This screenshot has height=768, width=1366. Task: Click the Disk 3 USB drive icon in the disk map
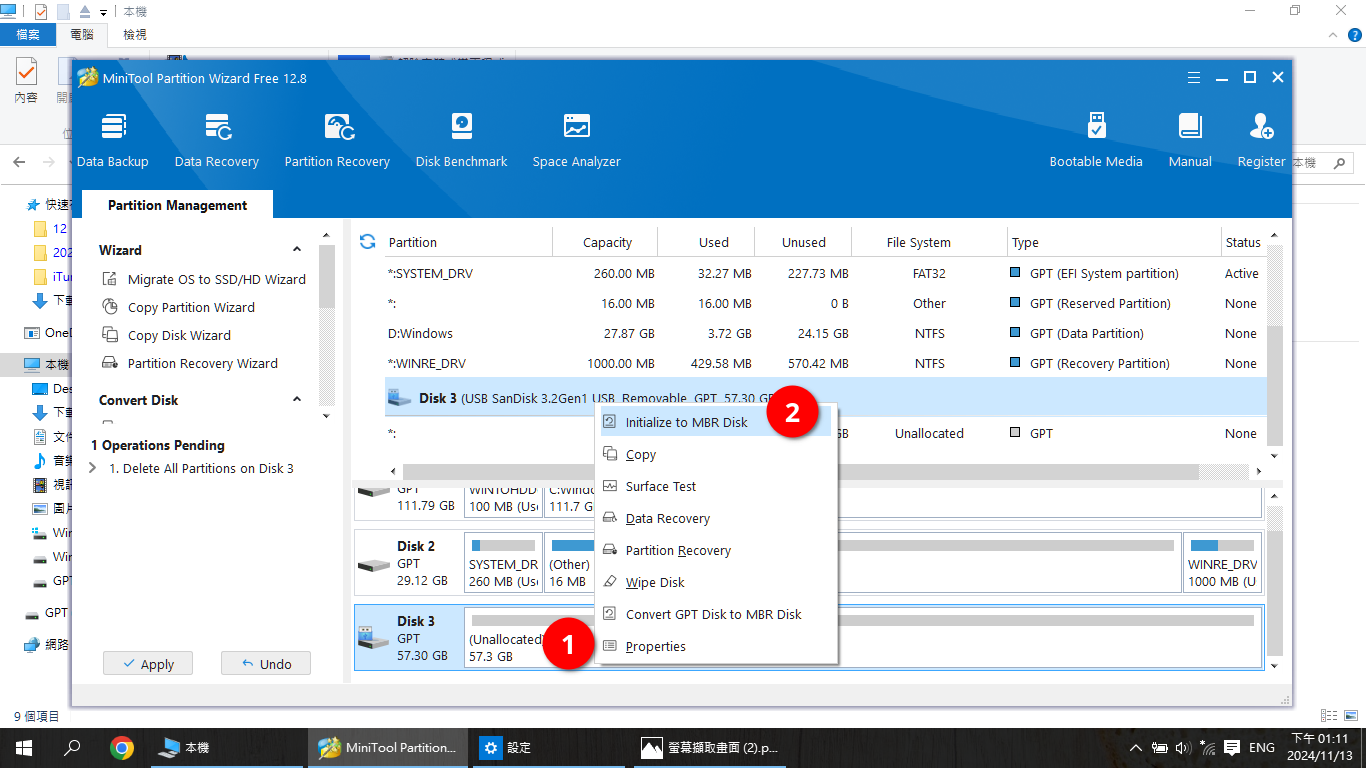(x=373, y=637)
